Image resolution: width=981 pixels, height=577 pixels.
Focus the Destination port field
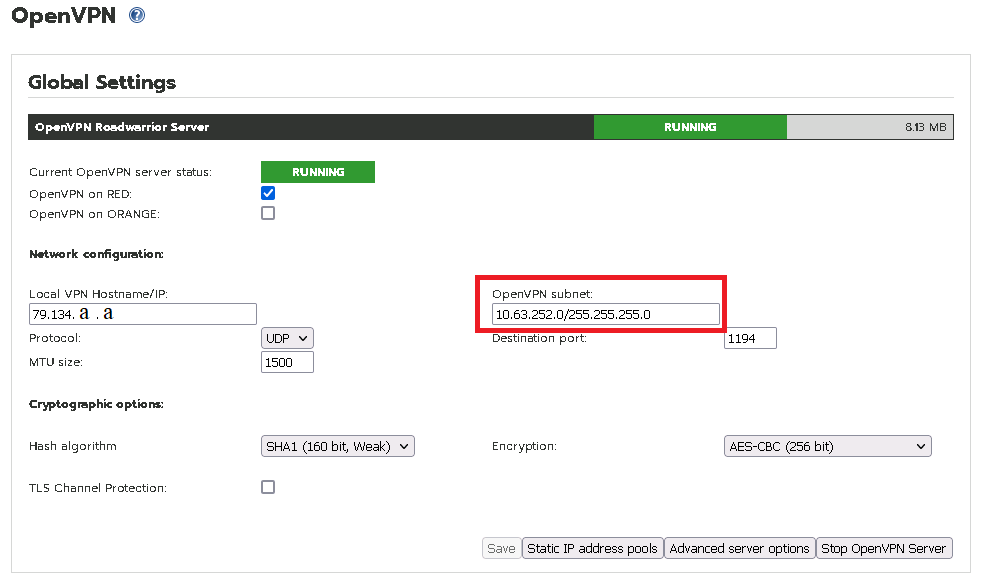(x=750, y=339)
